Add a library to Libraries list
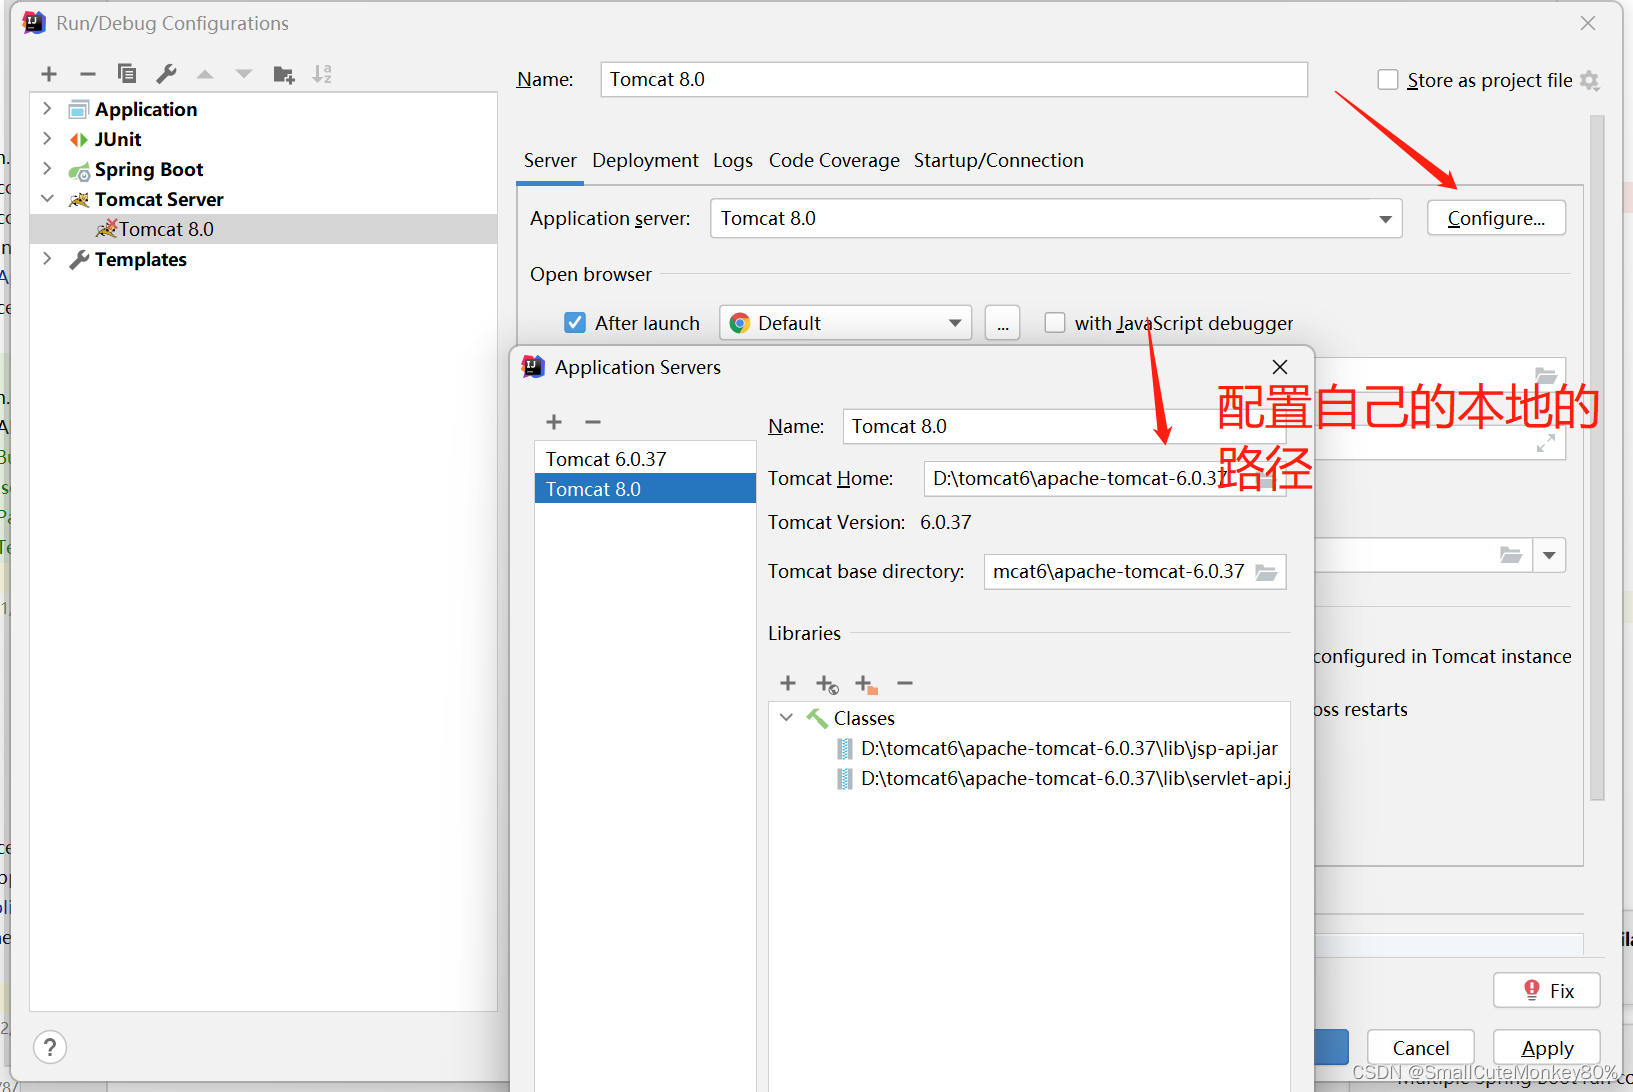Viewport: 1633px width, 1092px height. (788, 683)
